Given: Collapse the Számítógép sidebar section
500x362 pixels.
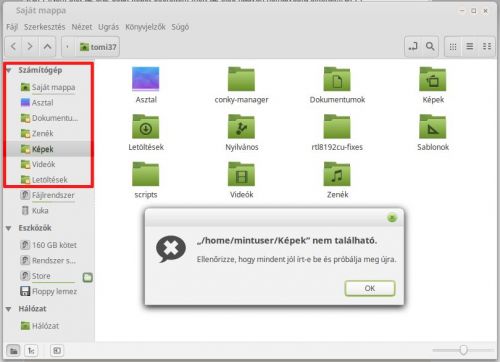Looking at the screenshot, I should point(9,70).
